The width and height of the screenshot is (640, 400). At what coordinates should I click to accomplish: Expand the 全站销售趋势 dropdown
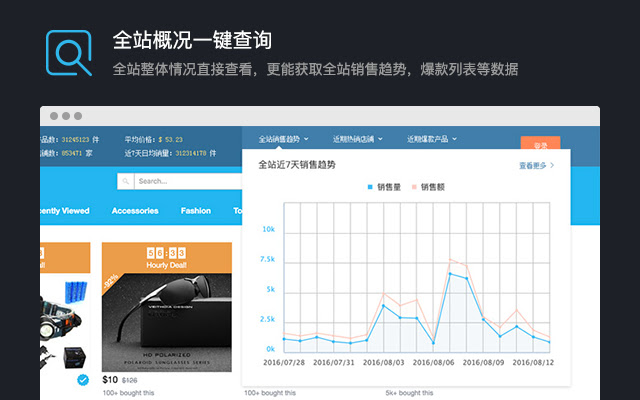click(283, 139)
